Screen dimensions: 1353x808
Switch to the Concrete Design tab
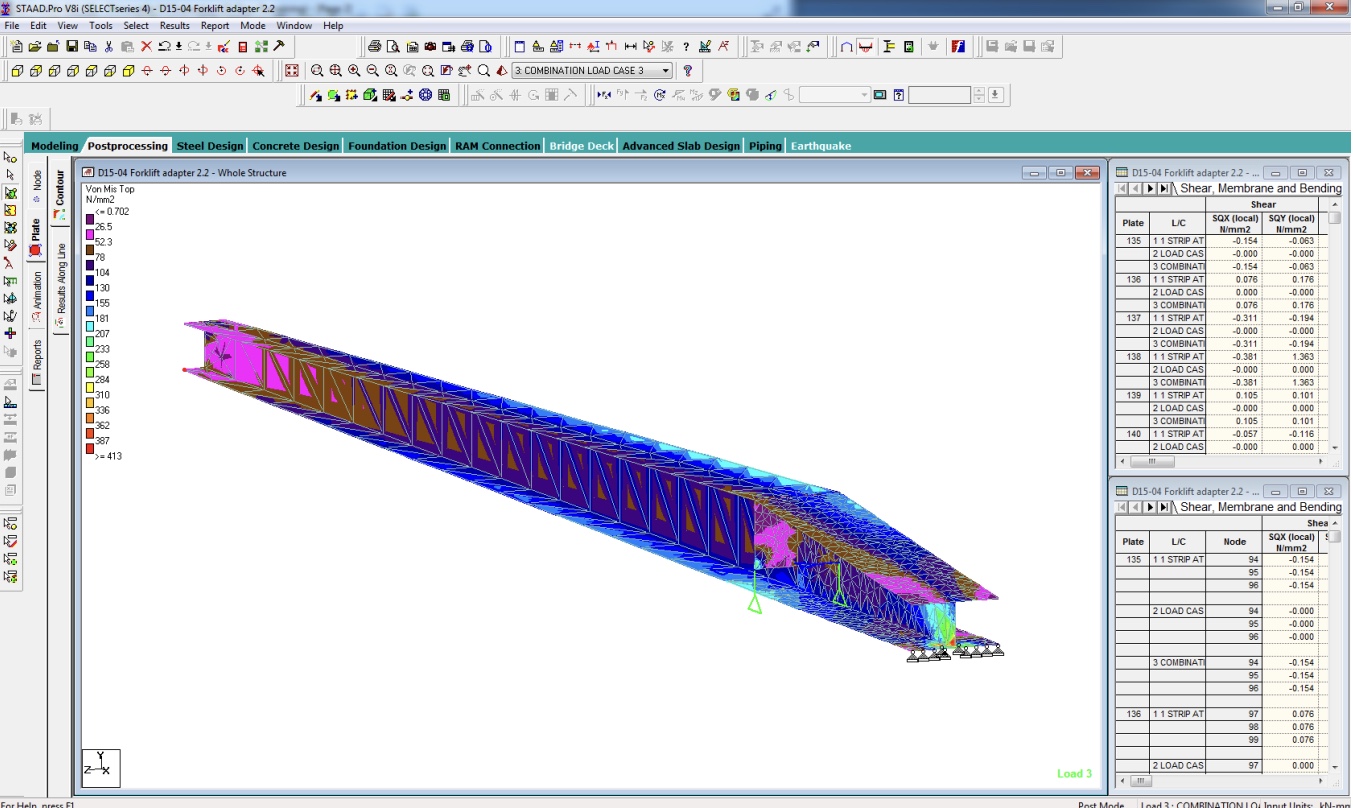[295, 146]
